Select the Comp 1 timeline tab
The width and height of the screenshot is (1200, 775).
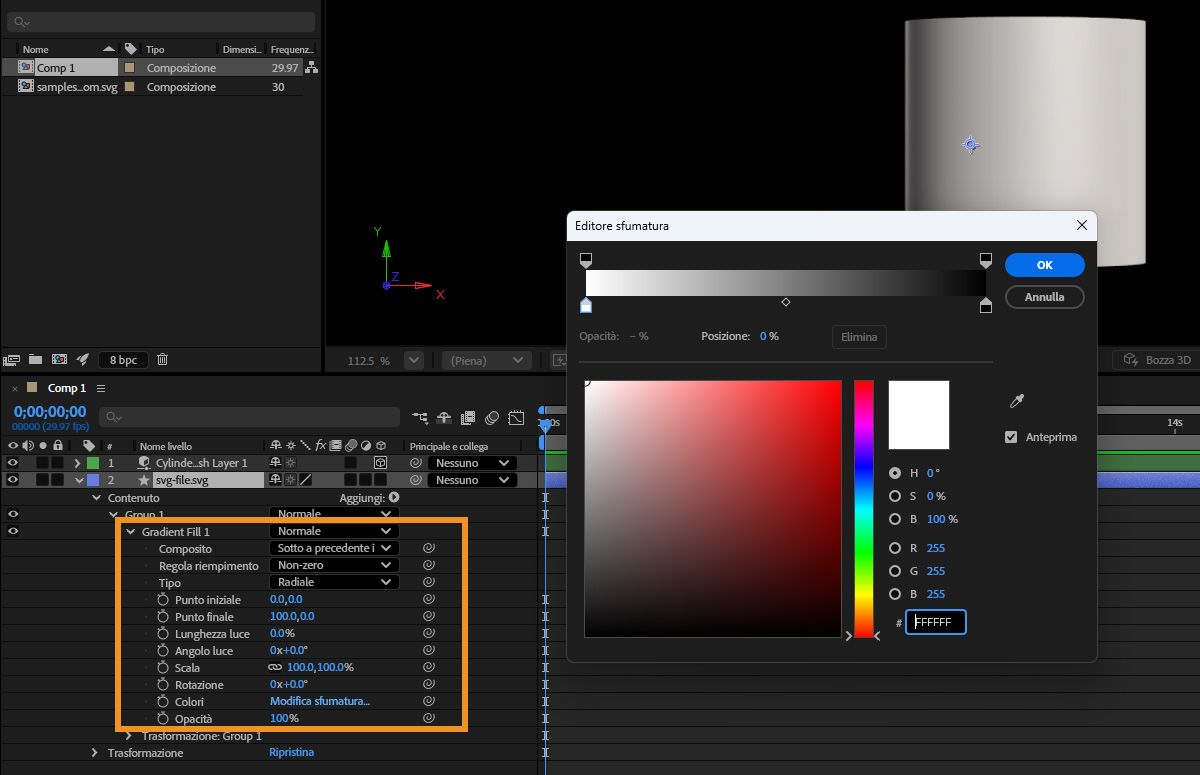[x=67, y=388]
